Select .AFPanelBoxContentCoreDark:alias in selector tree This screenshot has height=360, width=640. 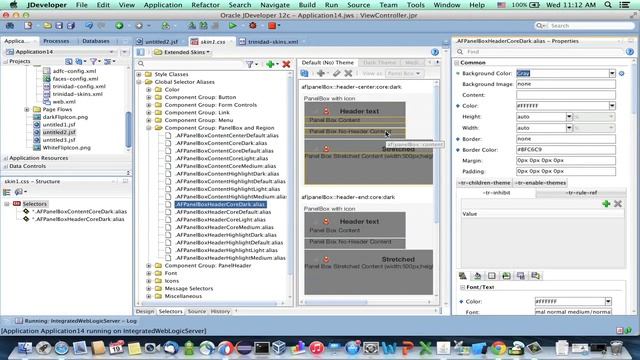click(x=221, y=143)
